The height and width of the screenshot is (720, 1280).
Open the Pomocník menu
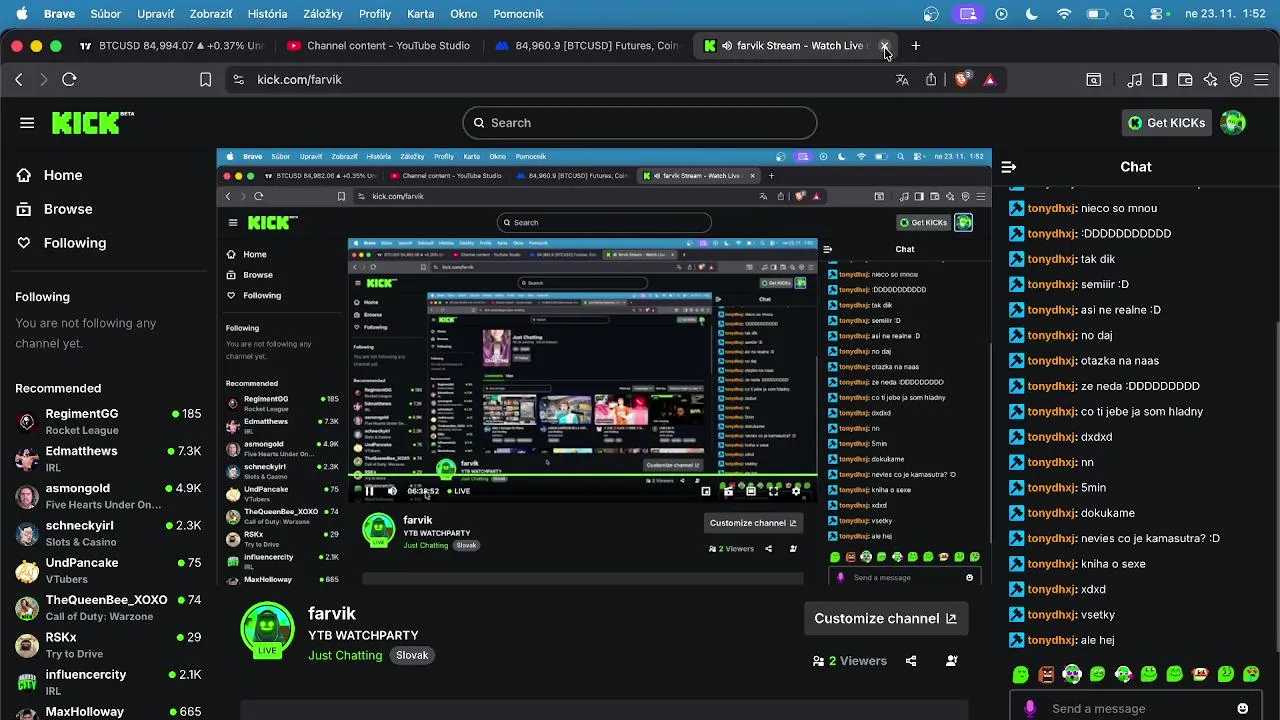[518, 14]
